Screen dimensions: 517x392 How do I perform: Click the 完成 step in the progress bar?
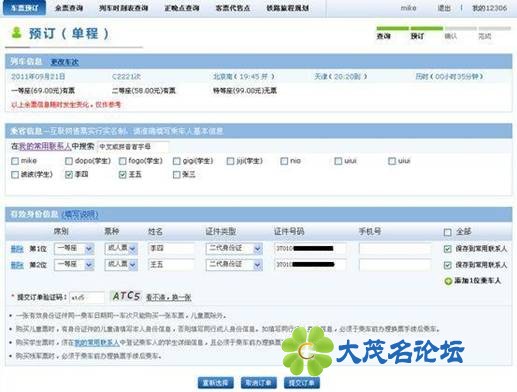click(x=485, y=36)
